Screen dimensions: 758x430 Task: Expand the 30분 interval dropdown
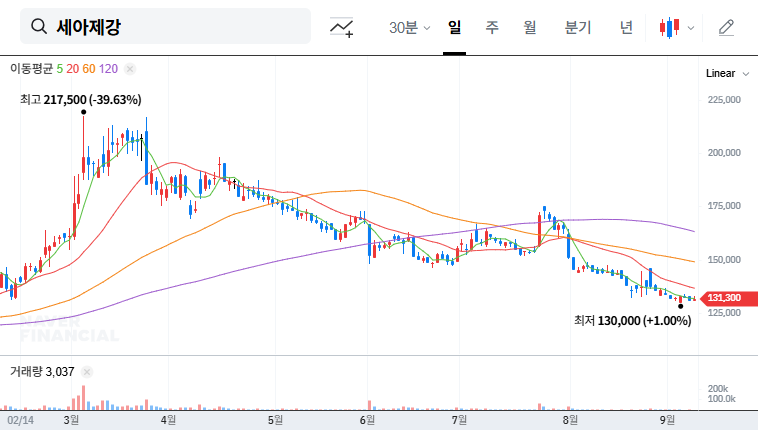pos(409,28)
